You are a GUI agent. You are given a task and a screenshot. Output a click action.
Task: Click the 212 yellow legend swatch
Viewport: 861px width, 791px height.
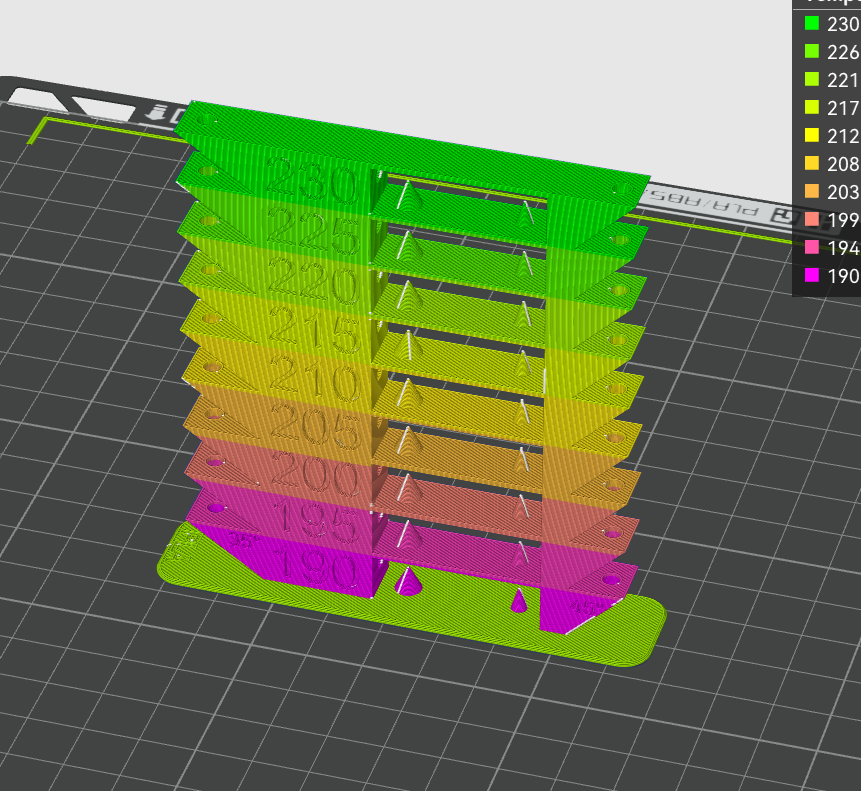[812, 135]
